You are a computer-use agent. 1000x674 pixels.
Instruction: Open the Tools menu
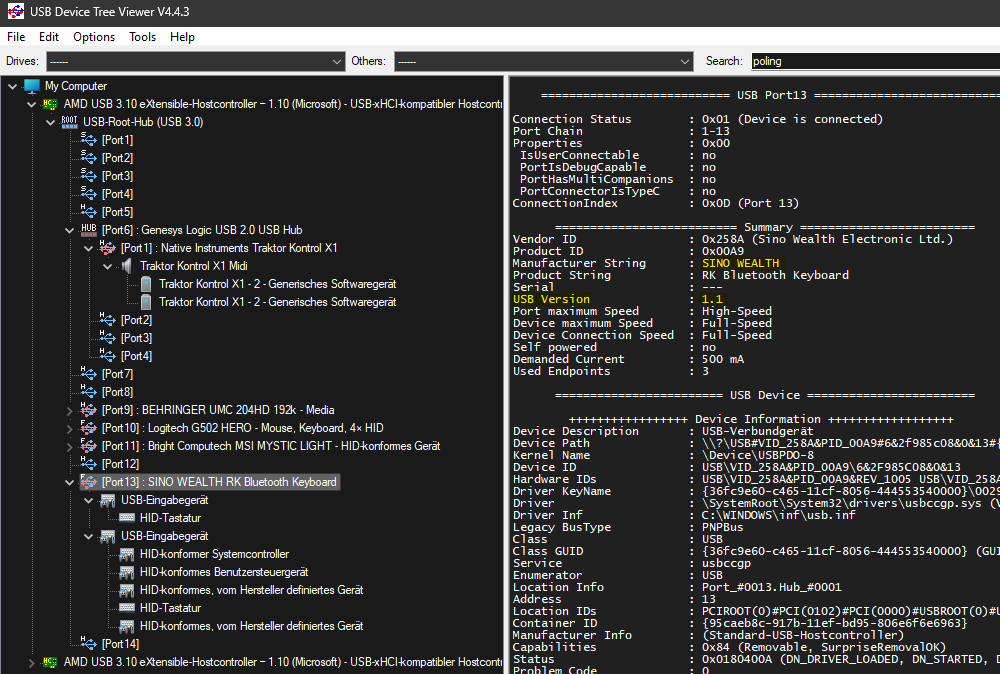pyautogui.click(x=142, y=37)
